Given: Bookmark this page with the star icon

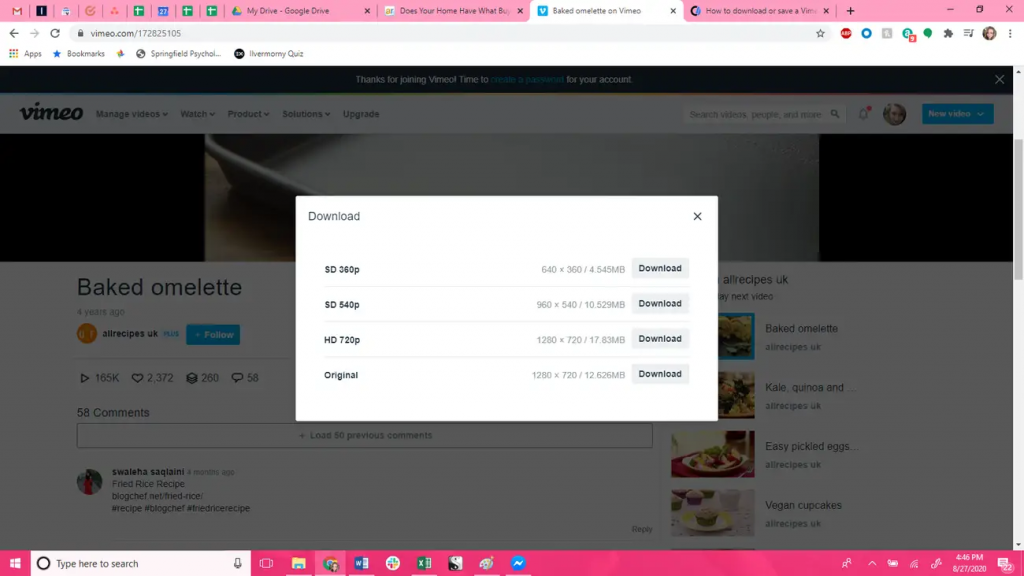Looking at the screenshot, I should pyautogui.click(x=820, y=33).
